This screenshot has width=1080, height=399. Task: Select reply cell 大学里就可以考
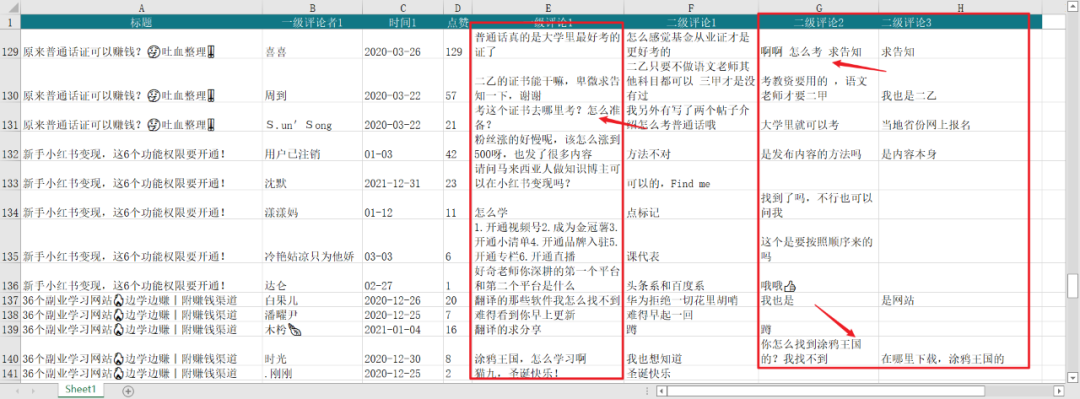pos(818,117)
